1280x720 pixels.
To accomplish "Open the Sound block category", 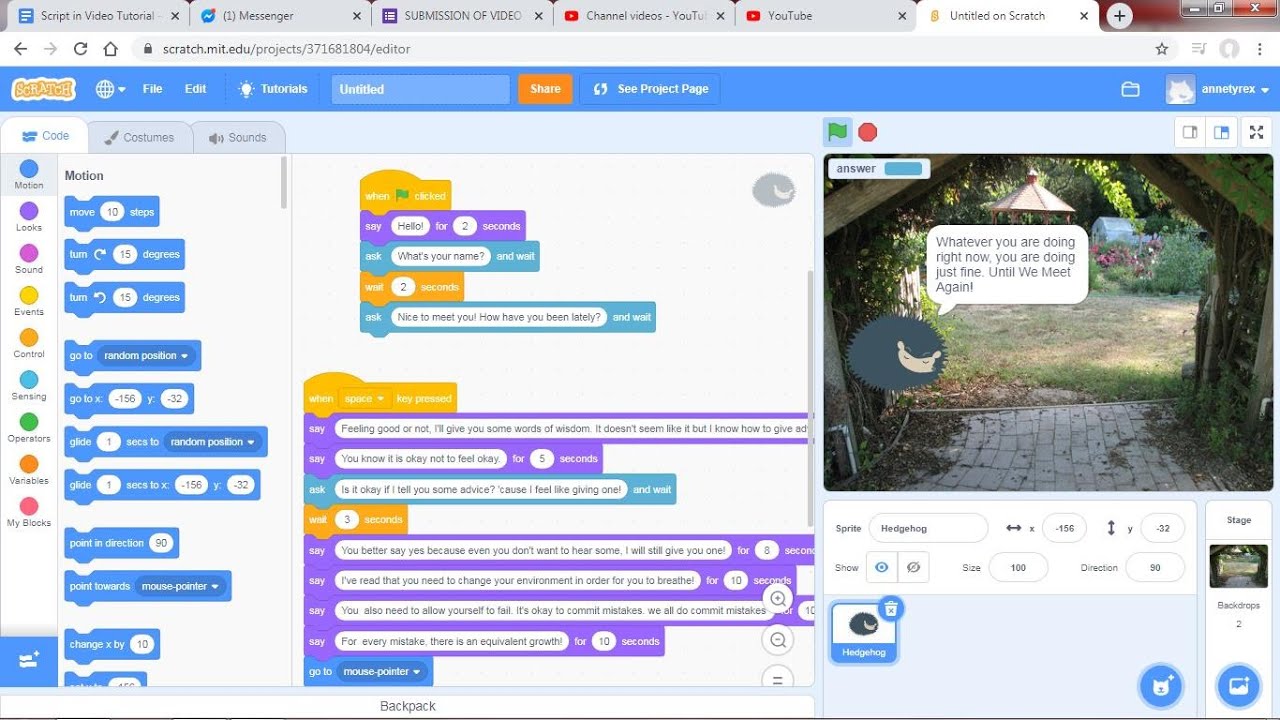I will pyautogui.click(x=29, y=259).
